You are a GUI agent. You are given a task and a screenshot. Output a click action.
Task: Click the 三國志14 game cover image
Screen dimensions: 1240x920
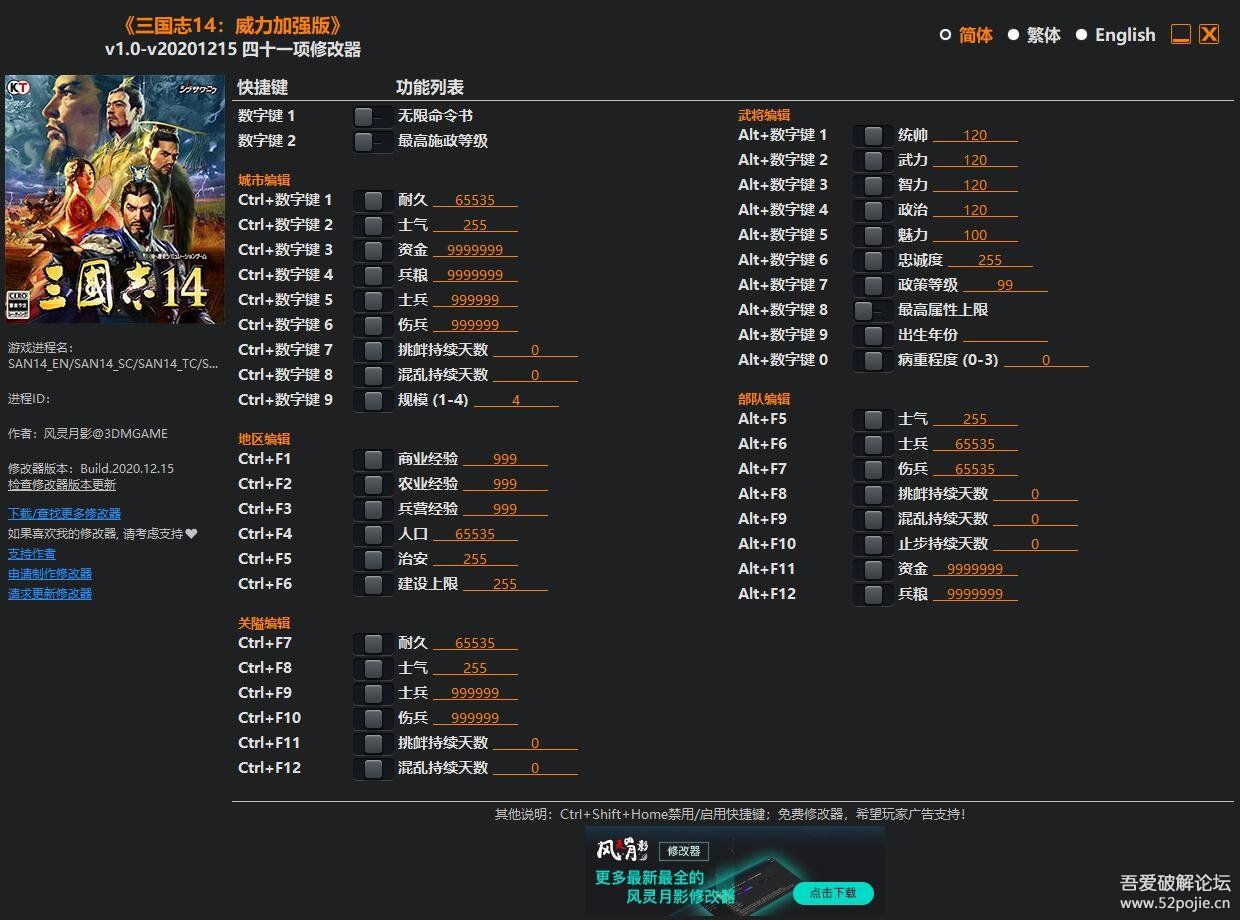115,199
